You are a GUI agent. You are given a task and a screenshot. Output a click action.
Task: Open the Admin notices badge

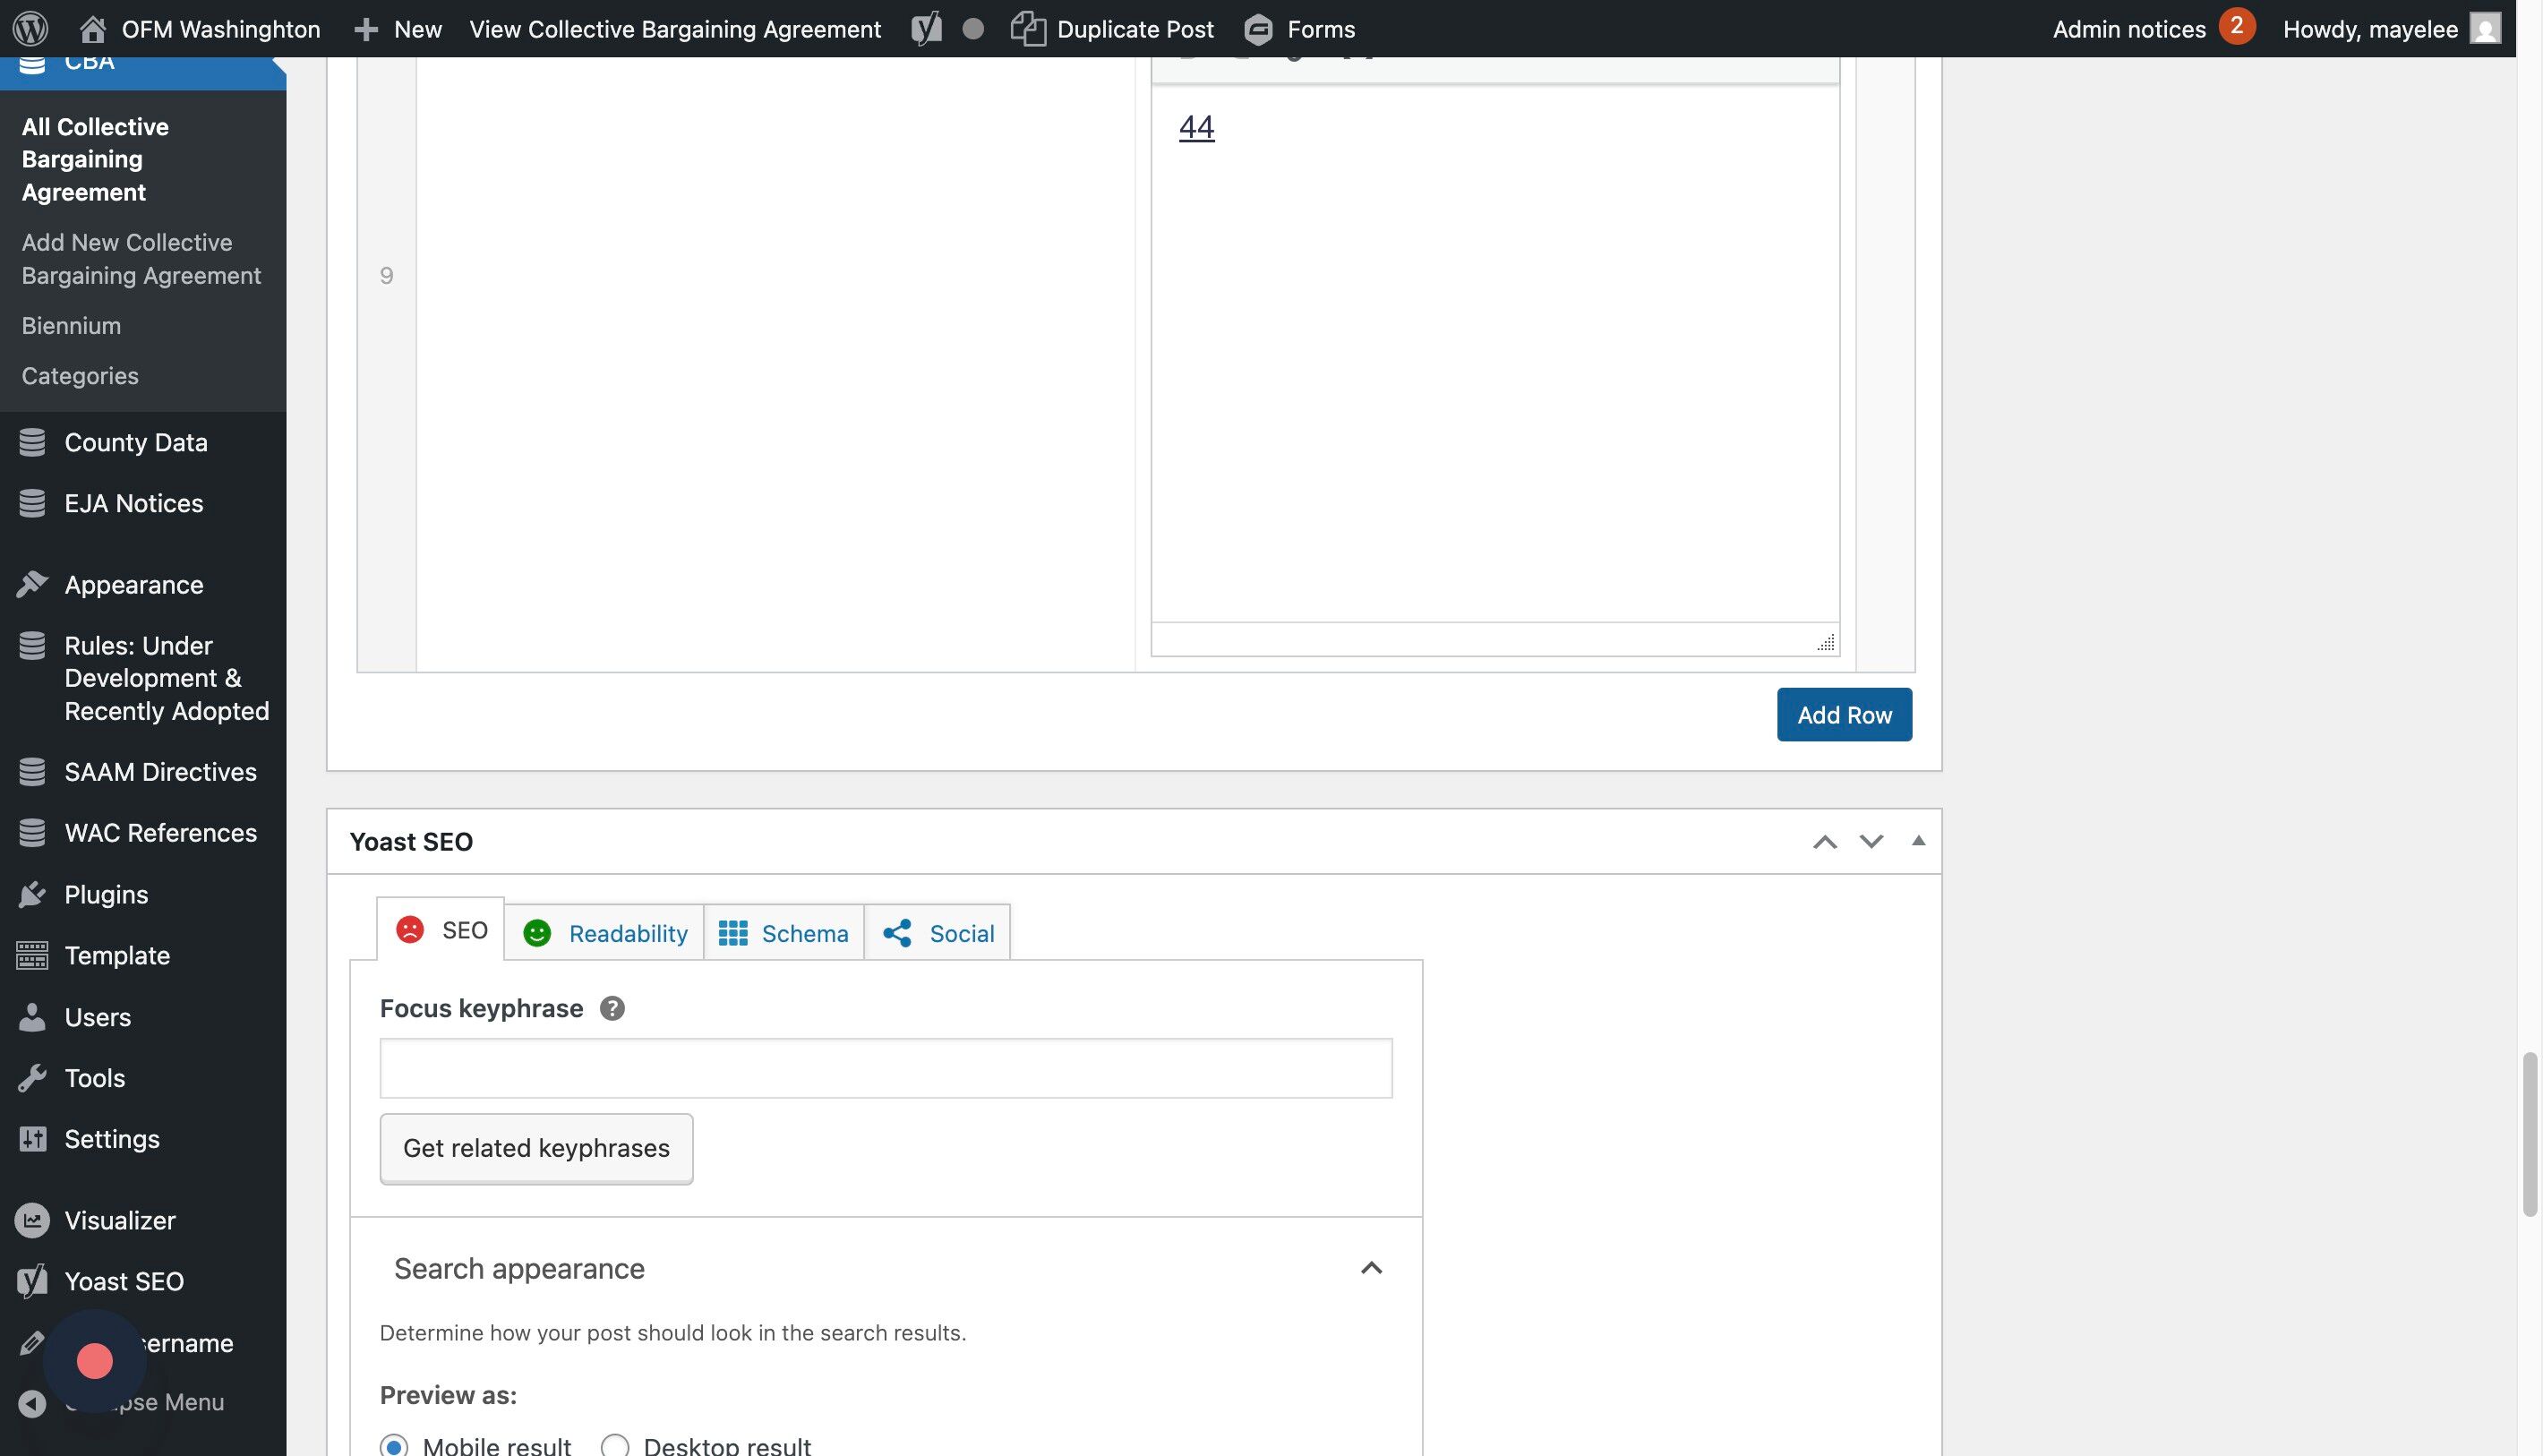point(2236,26)
